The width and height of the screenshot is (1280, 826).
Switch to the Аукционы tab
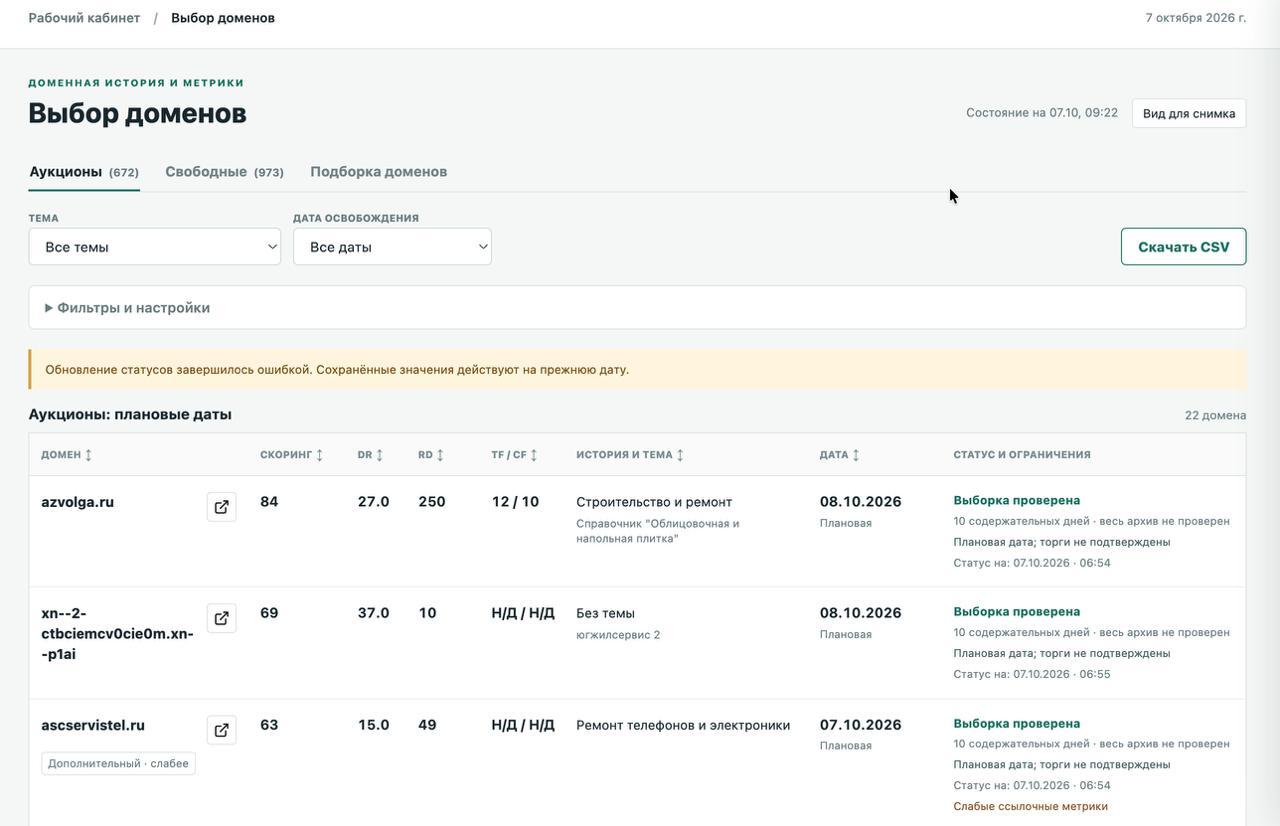[x=84, y=172]
